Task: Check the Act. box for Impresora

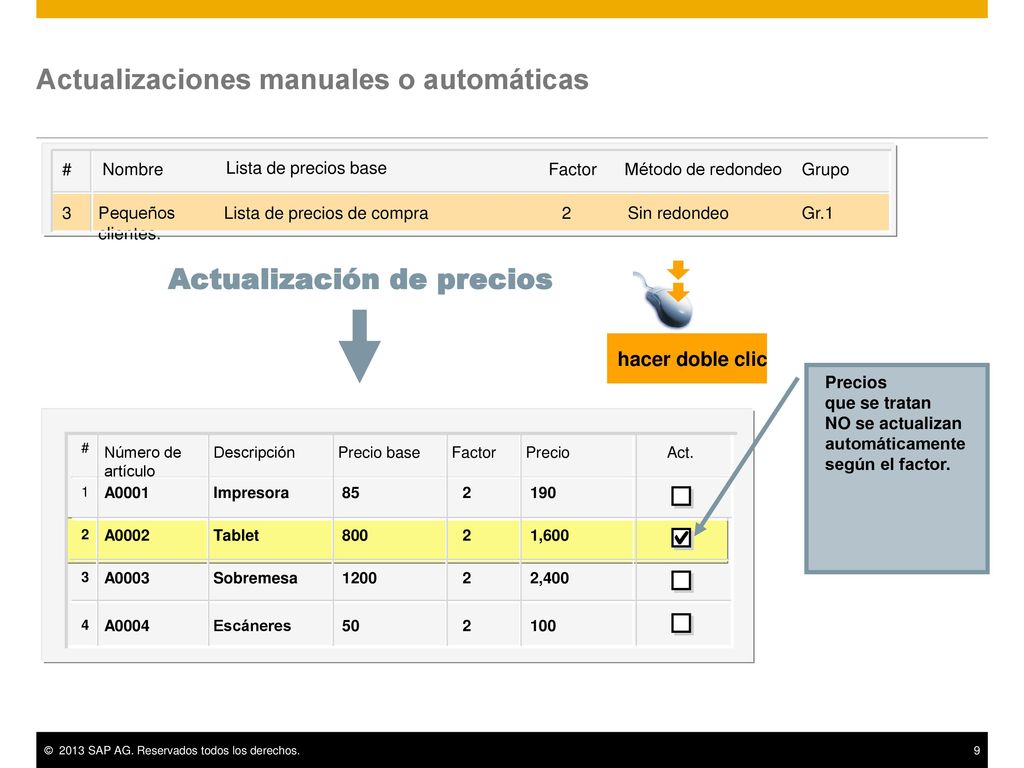Action: pyautogui.click(x=680, y=496)
